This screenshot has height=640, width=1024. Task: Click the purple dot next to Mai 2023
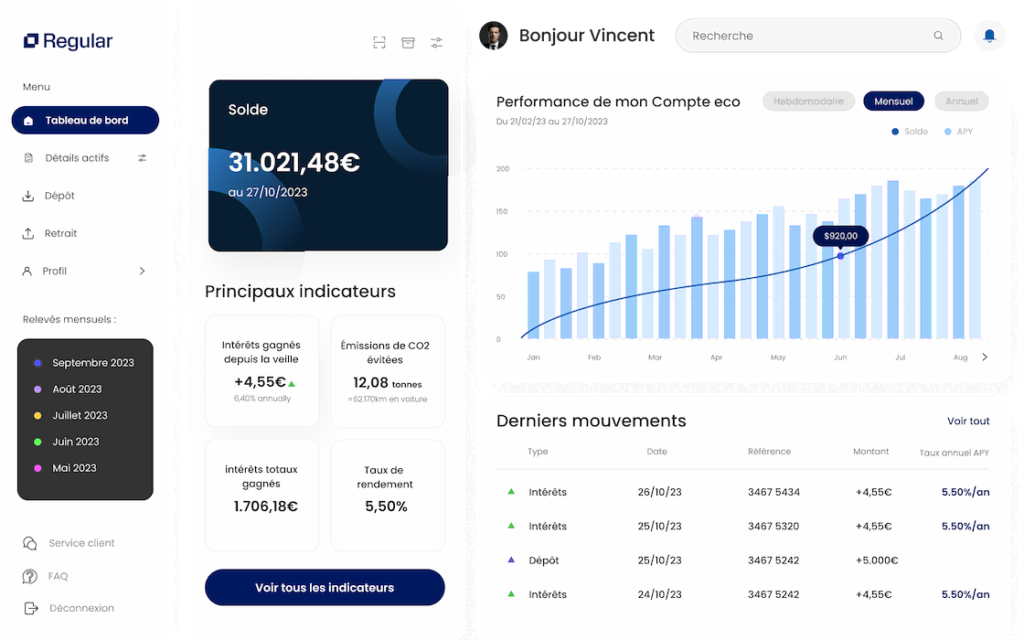[x=38, y=468]
